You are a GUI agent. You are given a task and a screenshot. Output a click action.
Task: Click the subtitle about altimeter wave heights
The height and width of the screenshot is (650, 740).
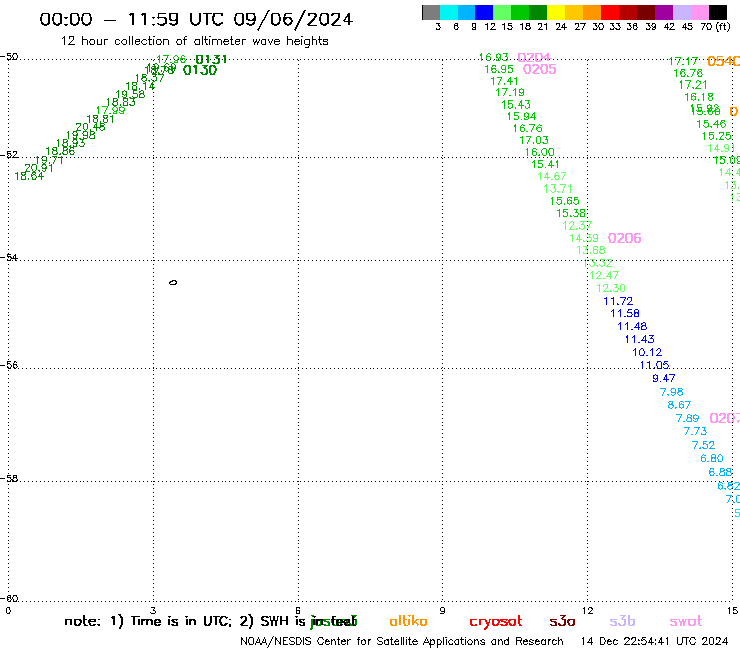[194, 42]
